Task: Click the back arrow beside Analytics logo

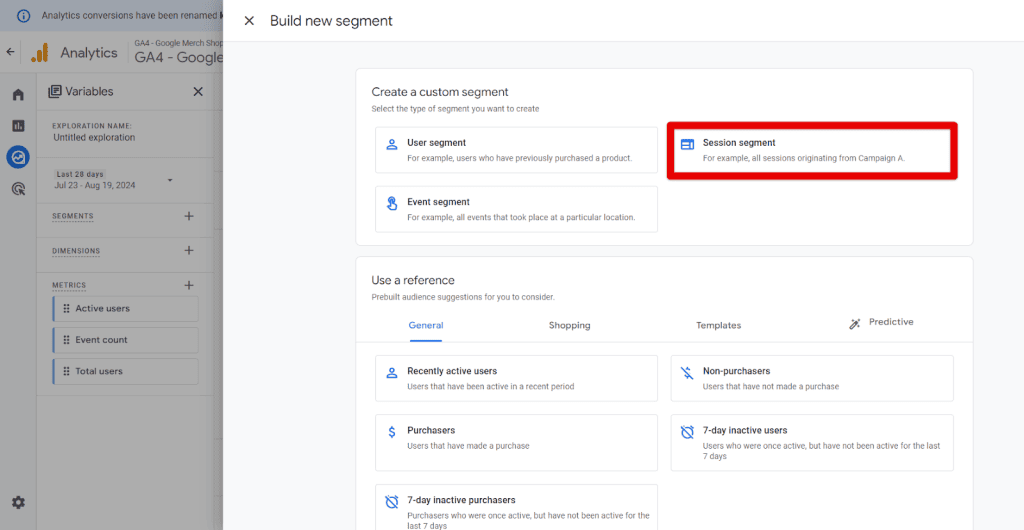Action: (x=11, y=52)
